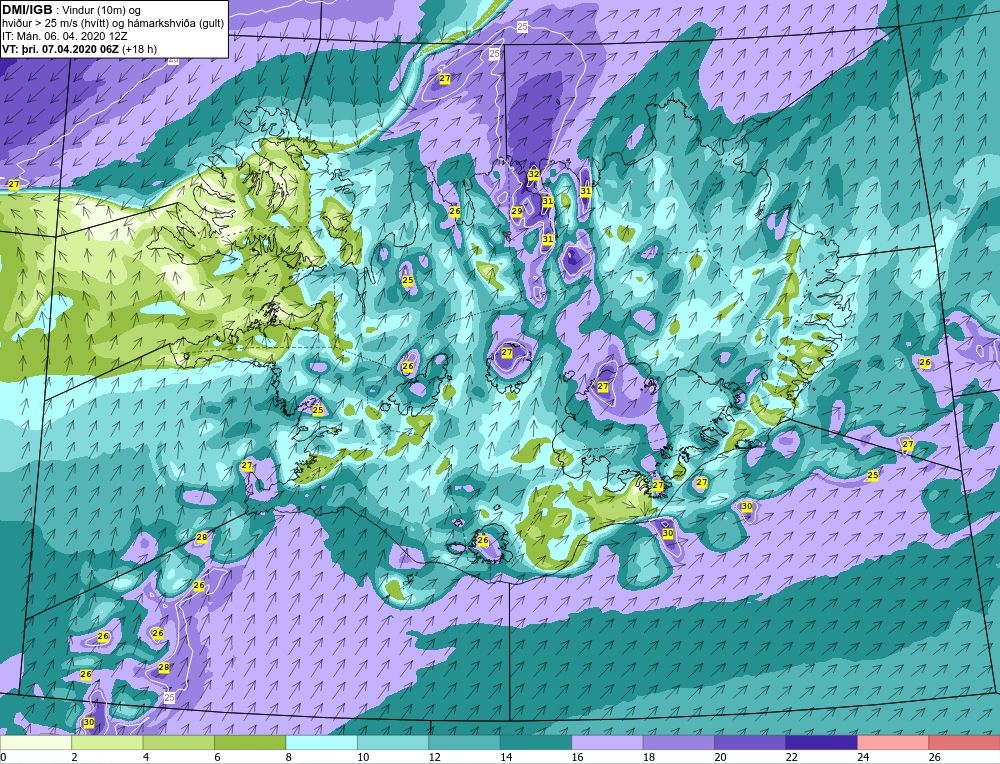Screen dimensions: 1000x764
Task: Click legend scale number '6'
Action: (x=217, y=757)
